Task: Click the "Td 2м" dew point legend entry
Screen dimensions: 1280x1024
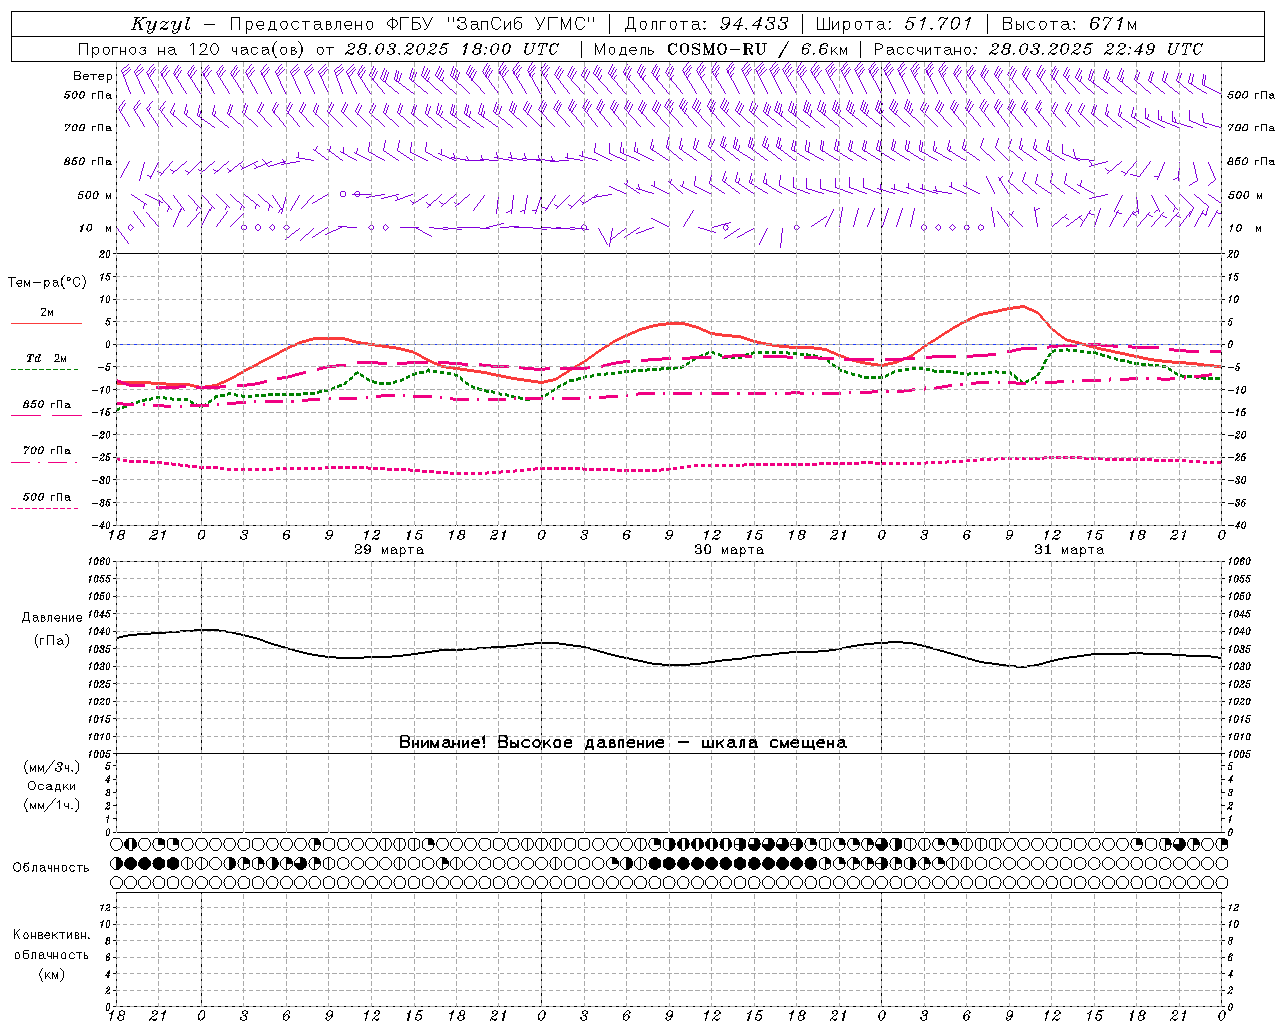Action: click(46, 358)
